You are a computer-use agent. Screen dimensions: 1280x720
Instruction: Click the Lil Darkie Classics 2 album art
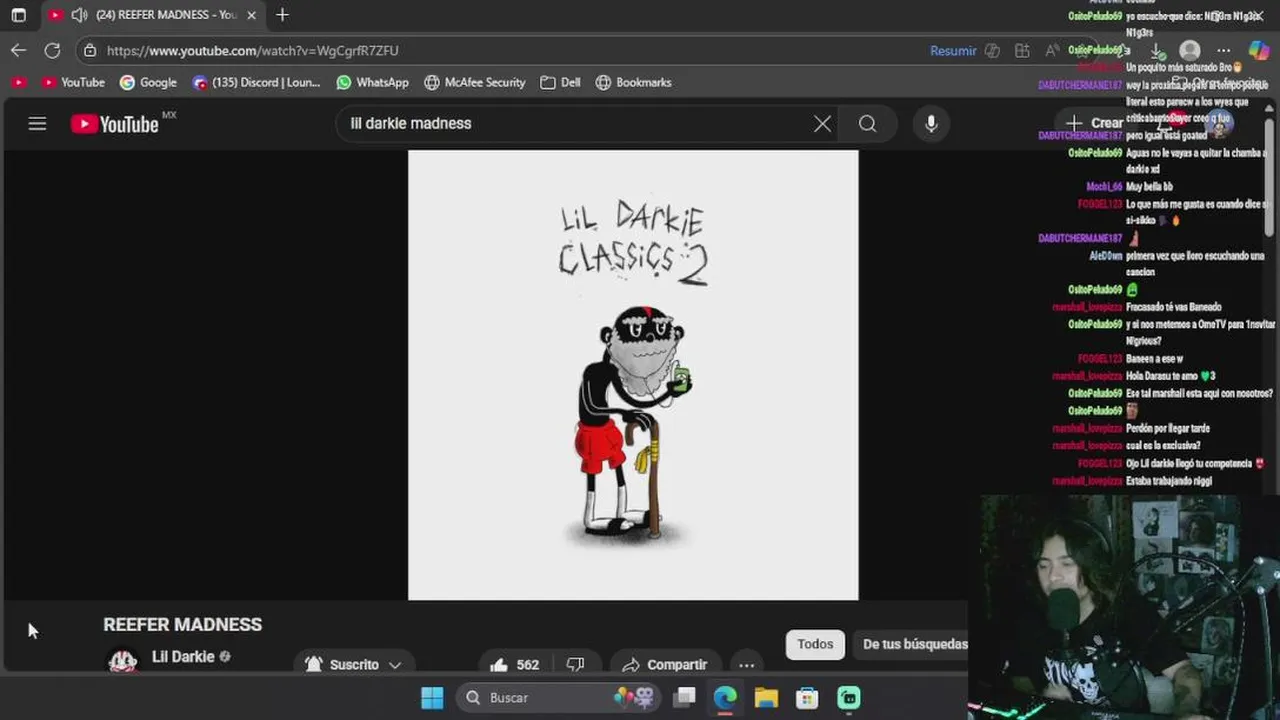pos(633,375)
